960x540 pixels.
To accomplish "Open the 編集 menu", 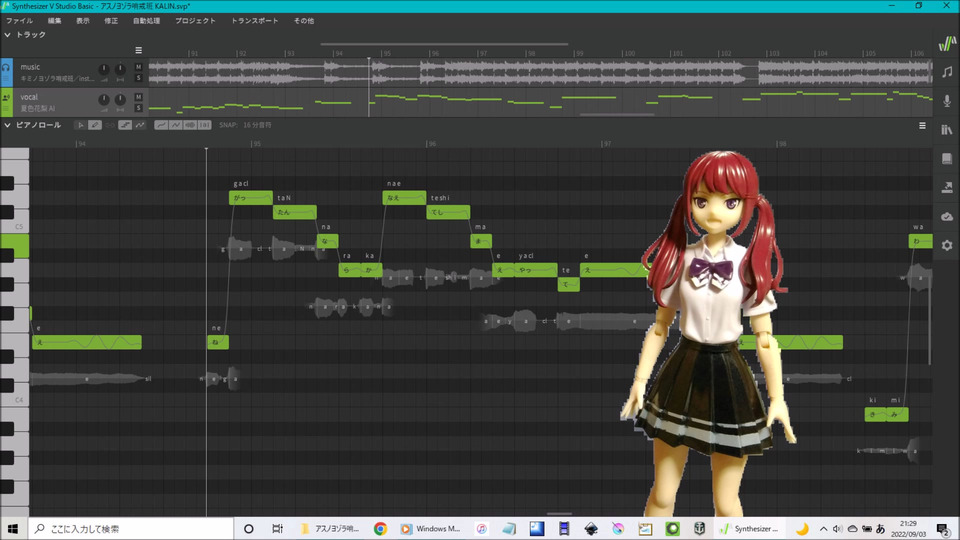I will (54, 21).
